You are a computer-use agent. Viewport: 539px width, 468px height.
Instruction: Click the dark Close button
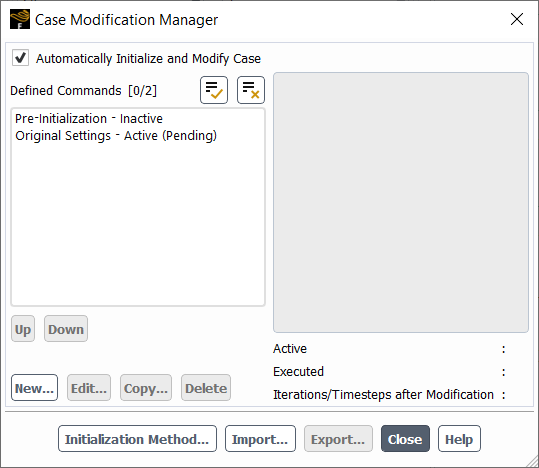click(405, 439)
